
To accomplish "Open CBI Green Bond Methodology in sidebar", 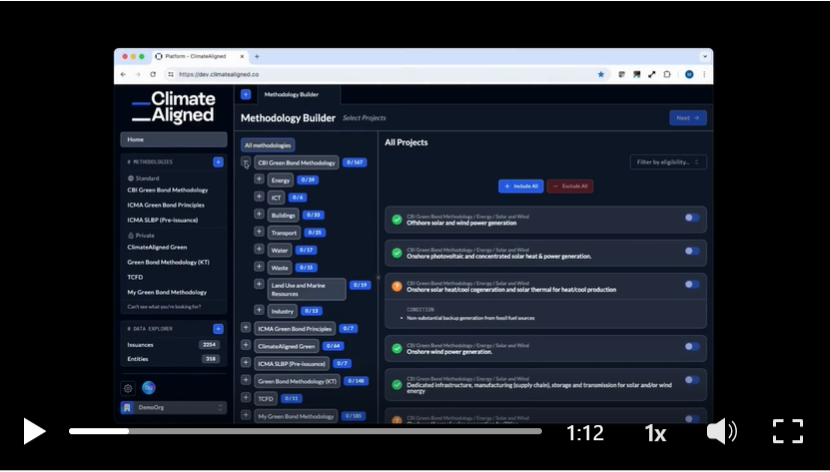I will pyautogui.click(x=167, y=190).
